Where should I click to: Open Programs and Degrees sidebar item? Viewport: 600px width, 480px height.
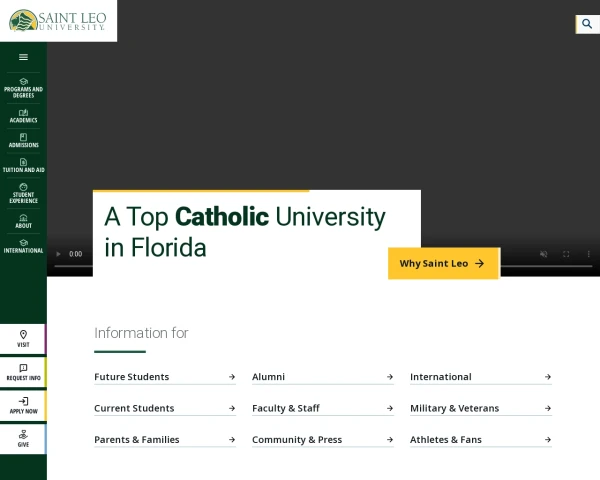[x=23, y=88]
